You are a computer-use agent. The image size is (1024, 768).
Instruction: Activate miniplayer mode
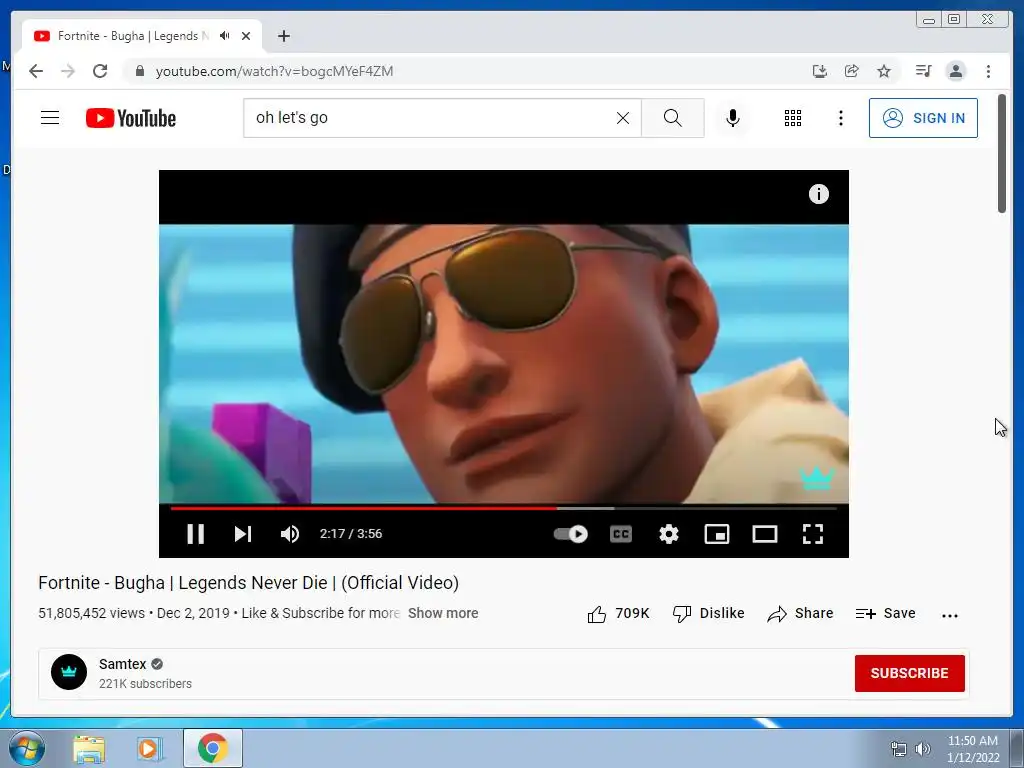click(716, 534)
